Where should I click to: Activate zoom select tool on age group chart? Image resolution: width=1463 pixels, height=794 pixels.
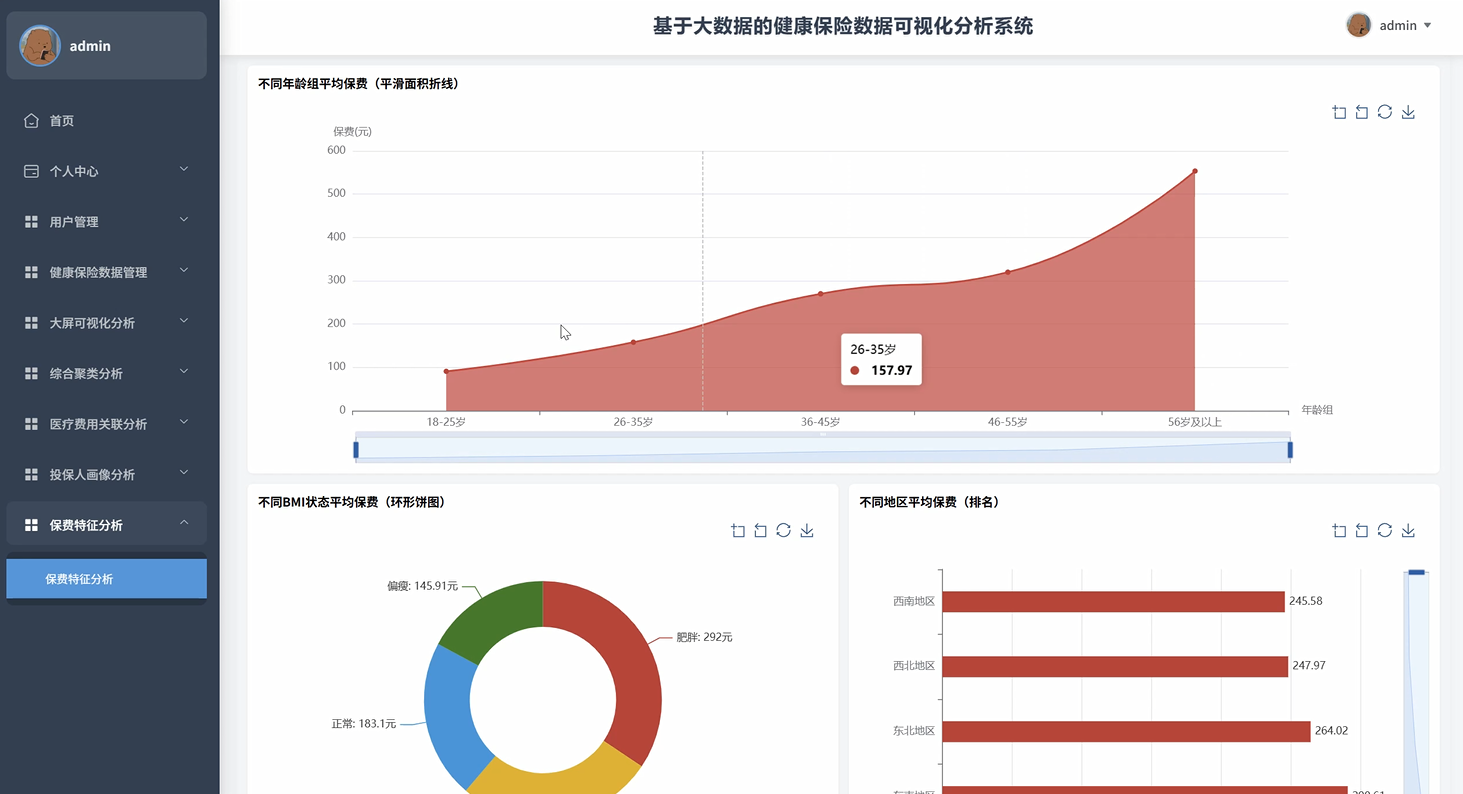tap(1339, 112)
